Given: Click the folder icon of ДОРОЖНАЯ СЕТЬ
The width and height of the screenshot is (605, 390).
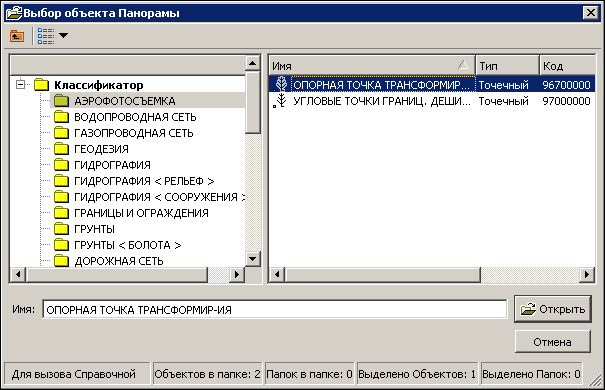Looking at the screenshot, I should [x=61, y=261].
